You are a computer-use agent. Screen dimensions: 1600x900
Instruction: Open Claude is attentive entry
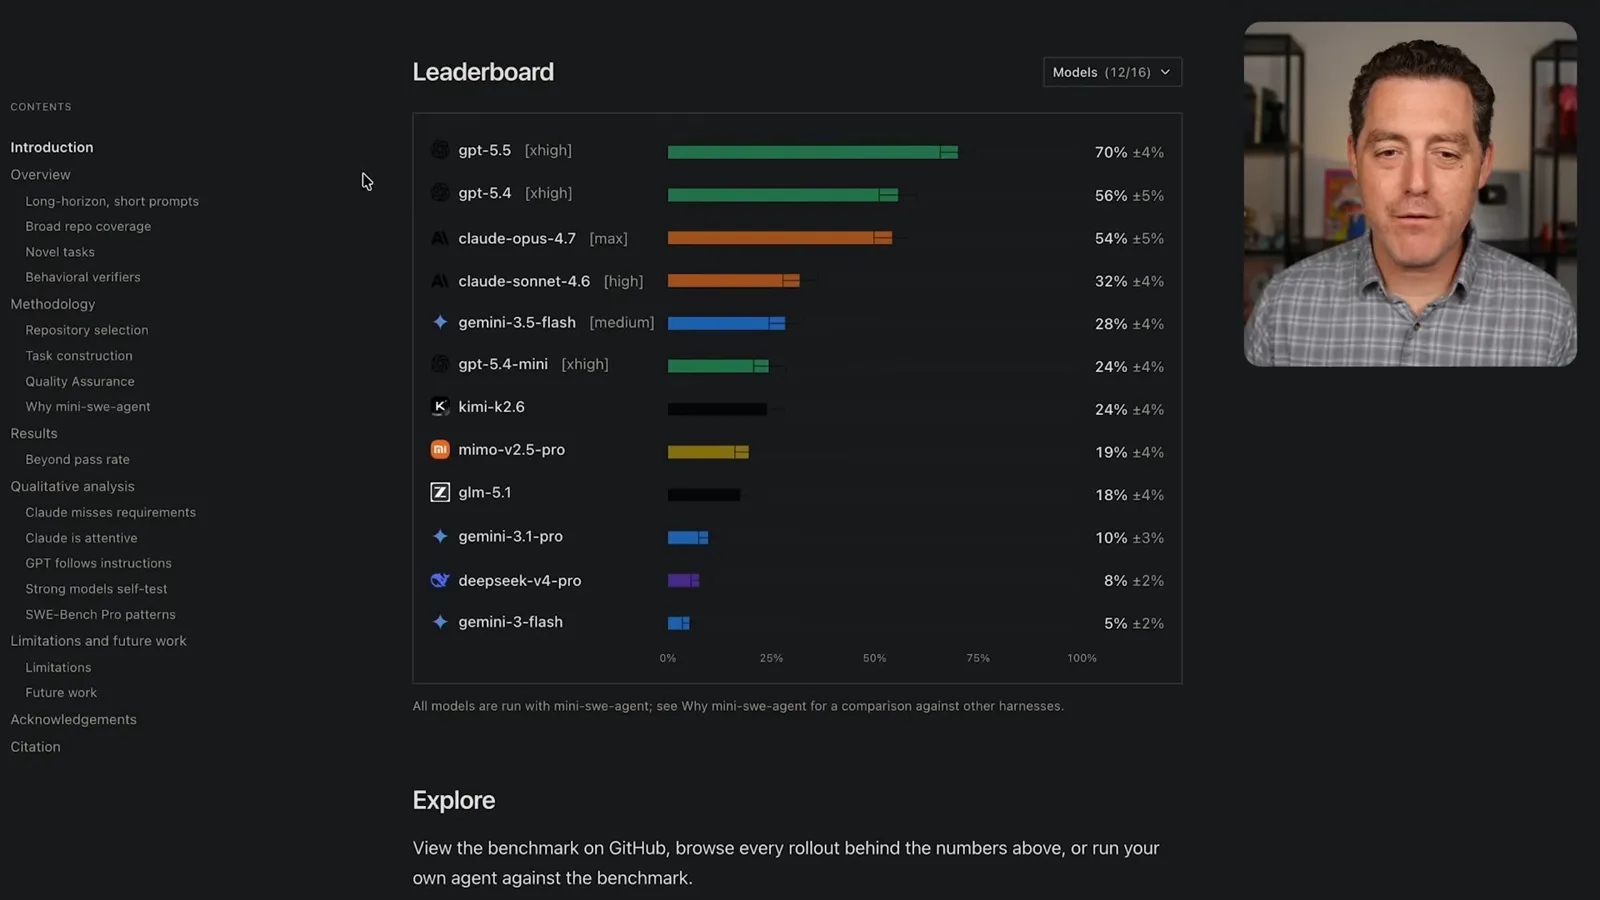[82, 538]
